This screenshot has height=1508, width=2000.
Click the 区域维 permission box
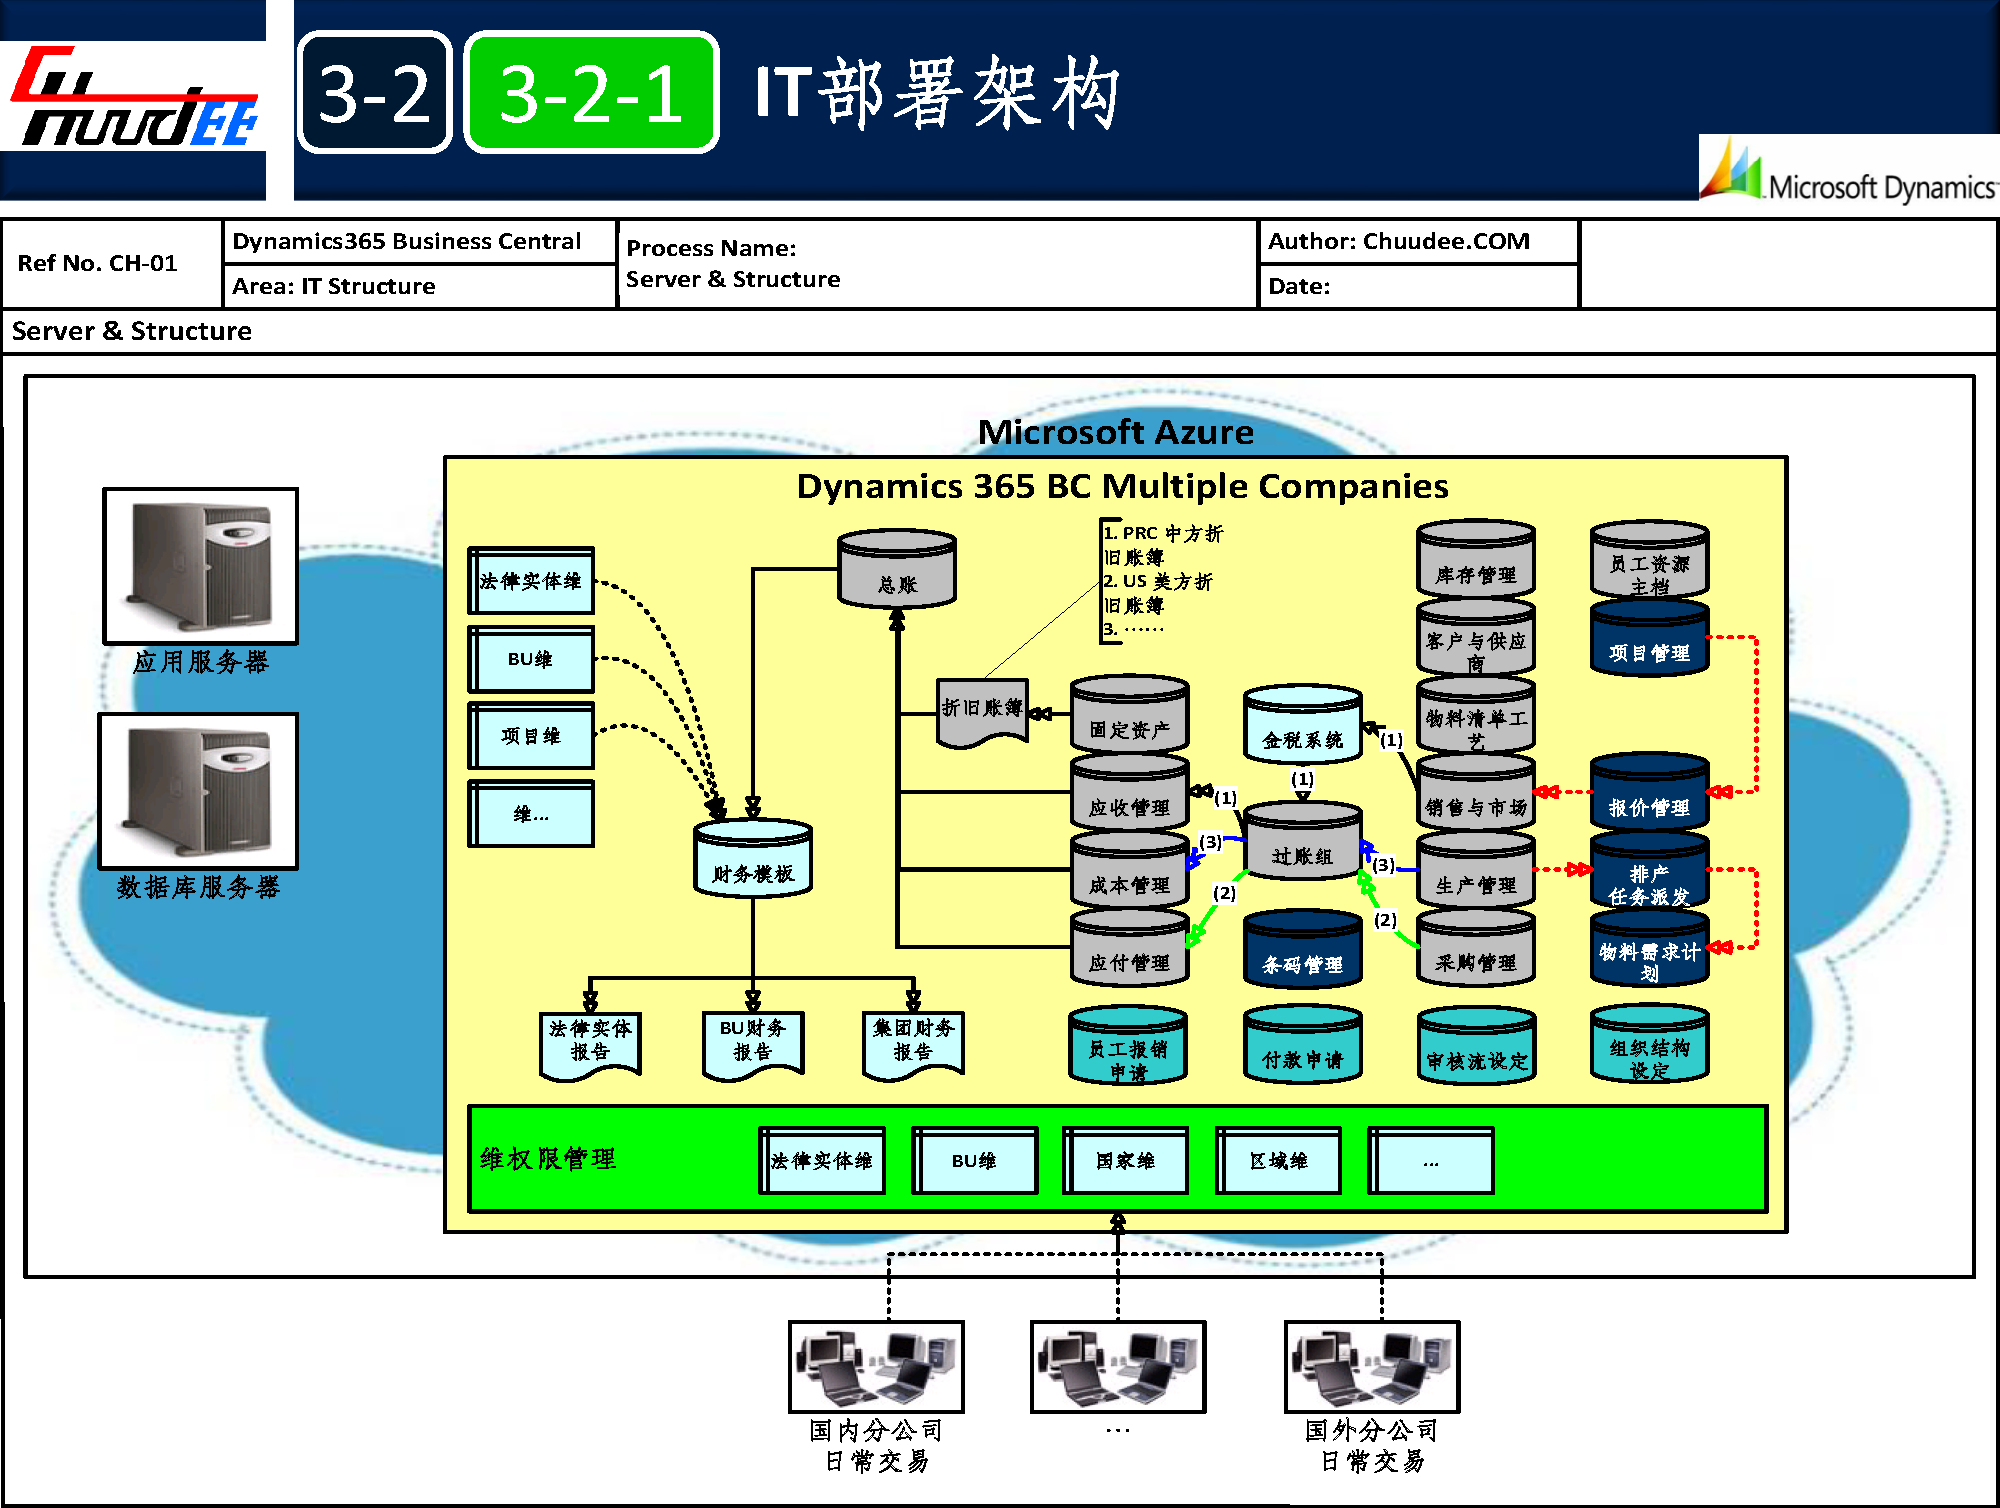coord(1278,1161)
